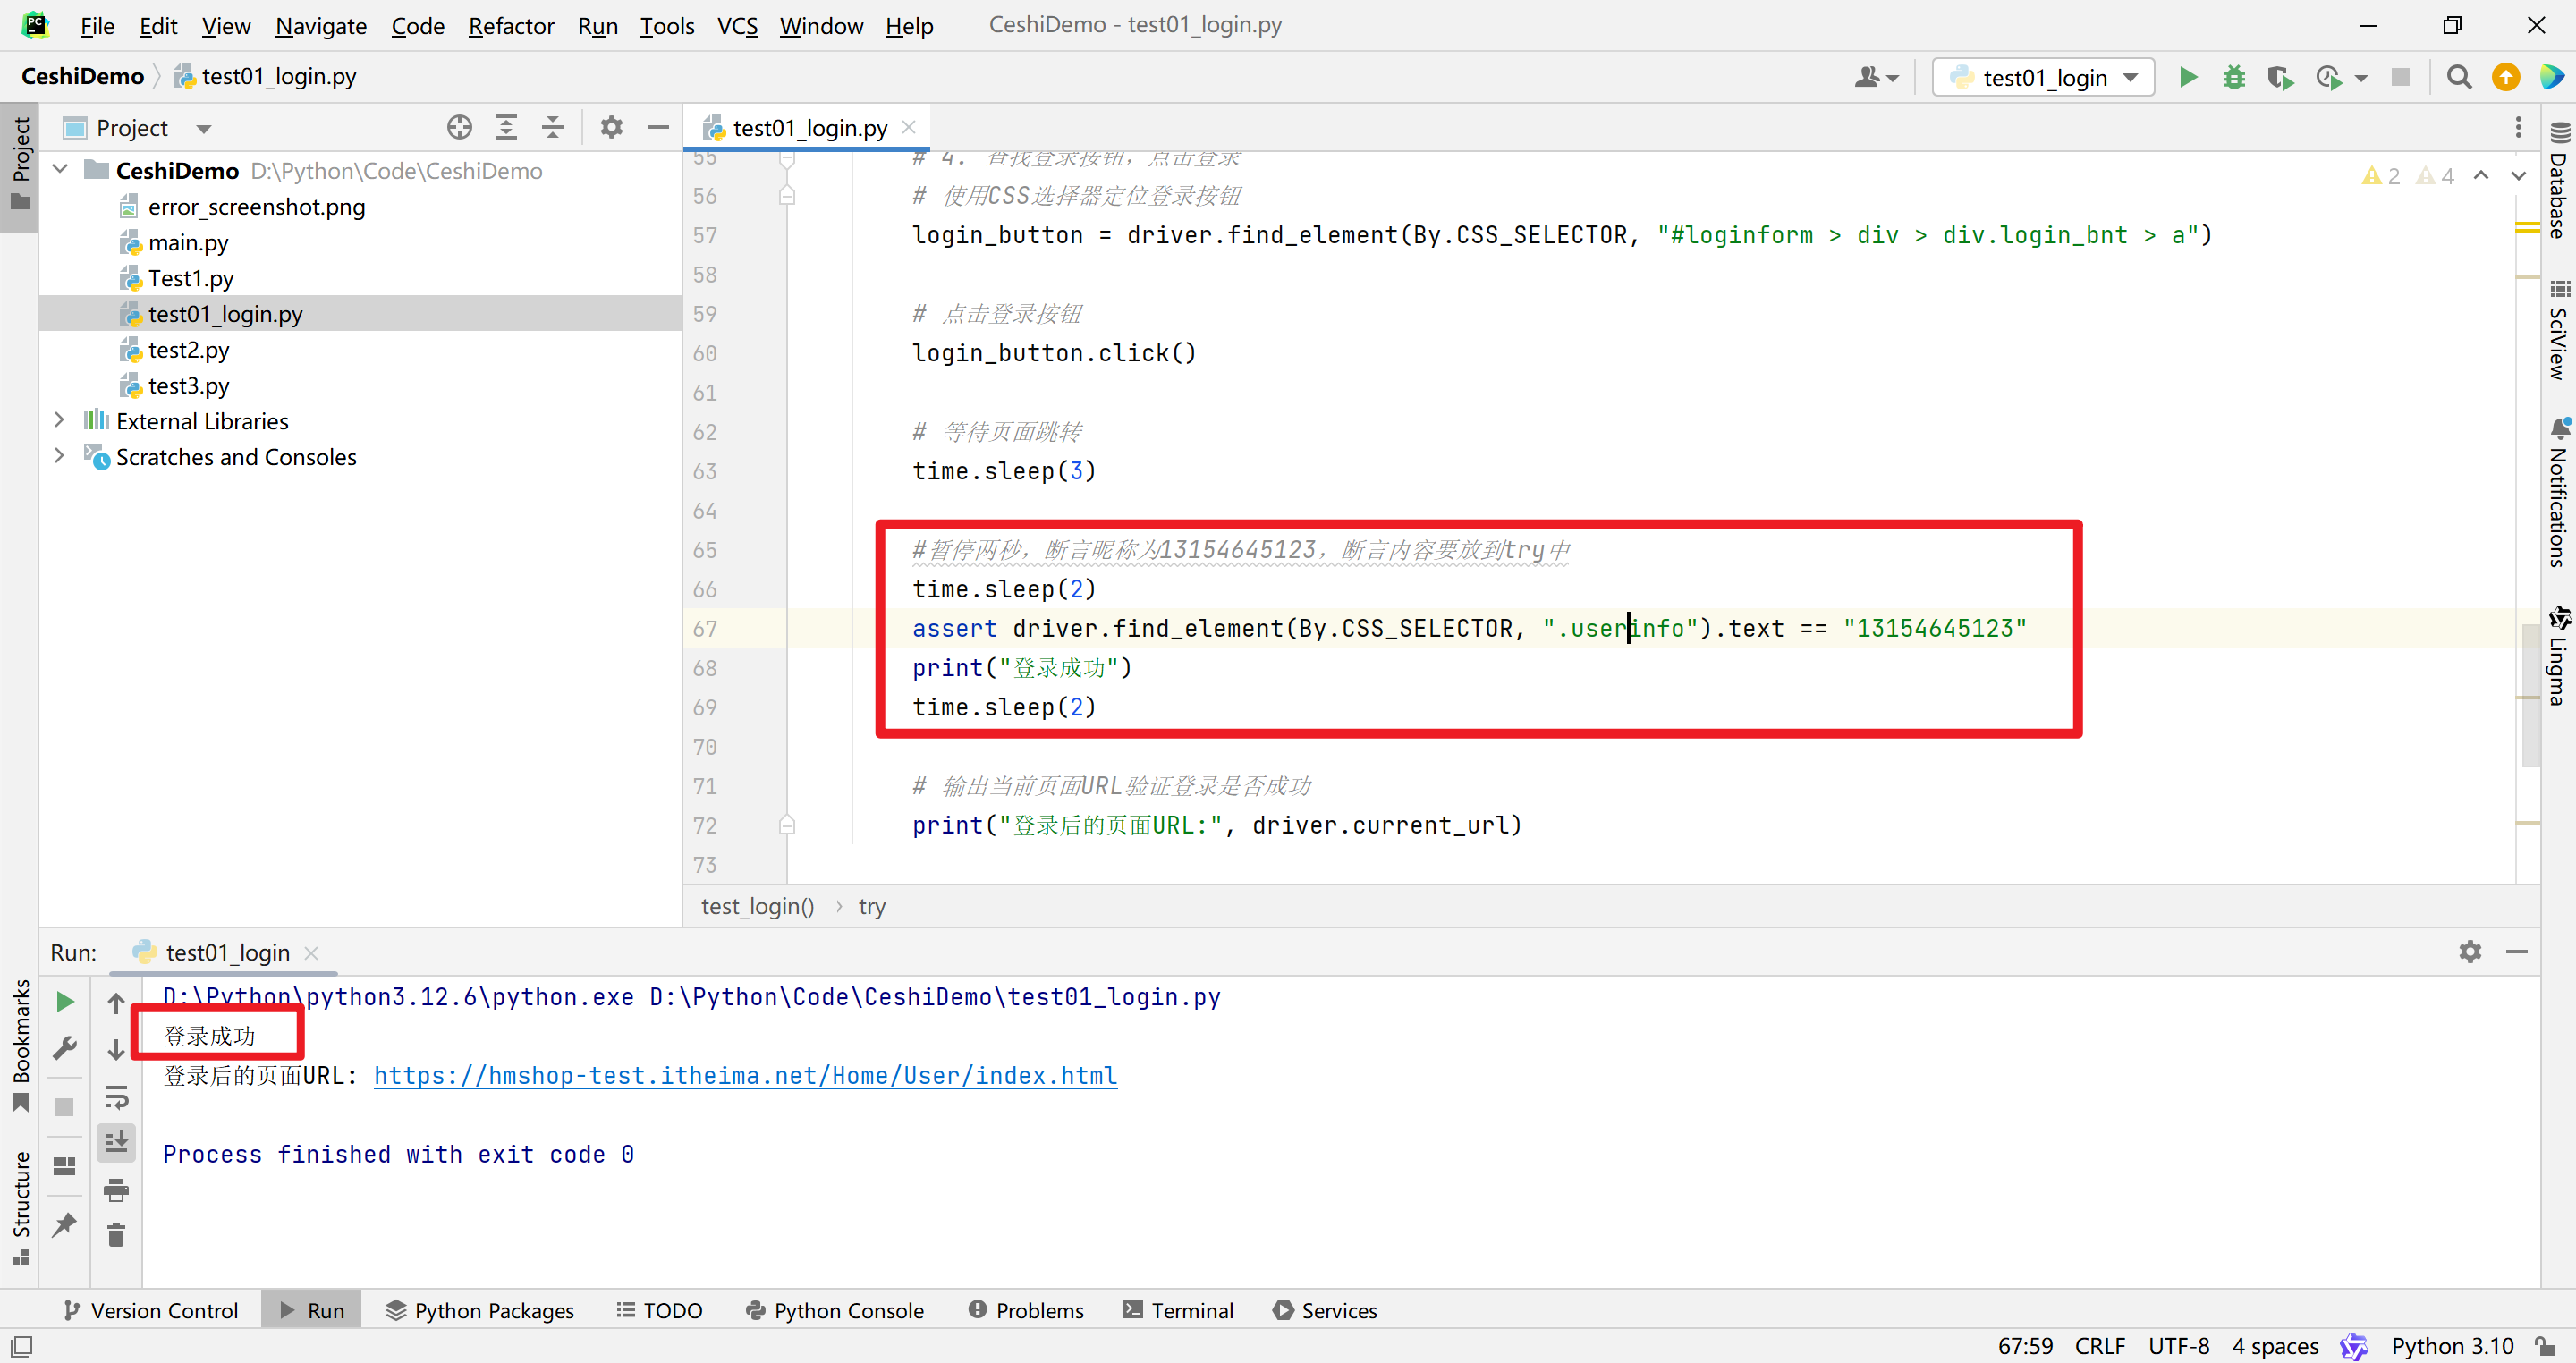Viewport: 2576px width, 1363px height.
Task: Switch to the Terminal tab
Action: [1178, 1310]
